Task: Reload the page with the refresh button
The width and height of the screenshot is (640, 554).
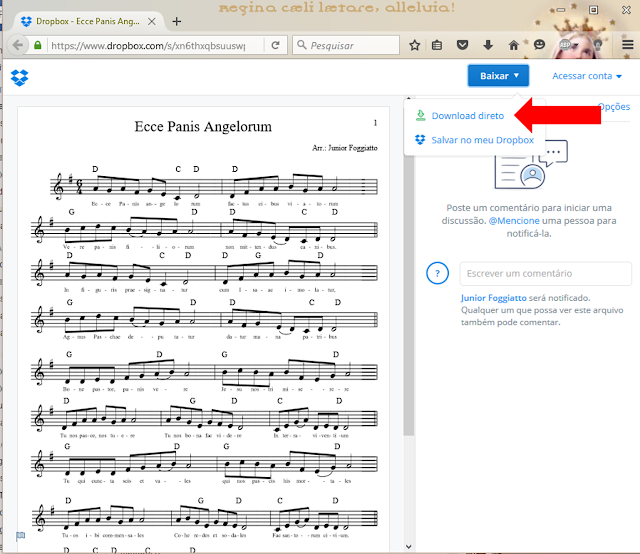Action: point(276,45)
